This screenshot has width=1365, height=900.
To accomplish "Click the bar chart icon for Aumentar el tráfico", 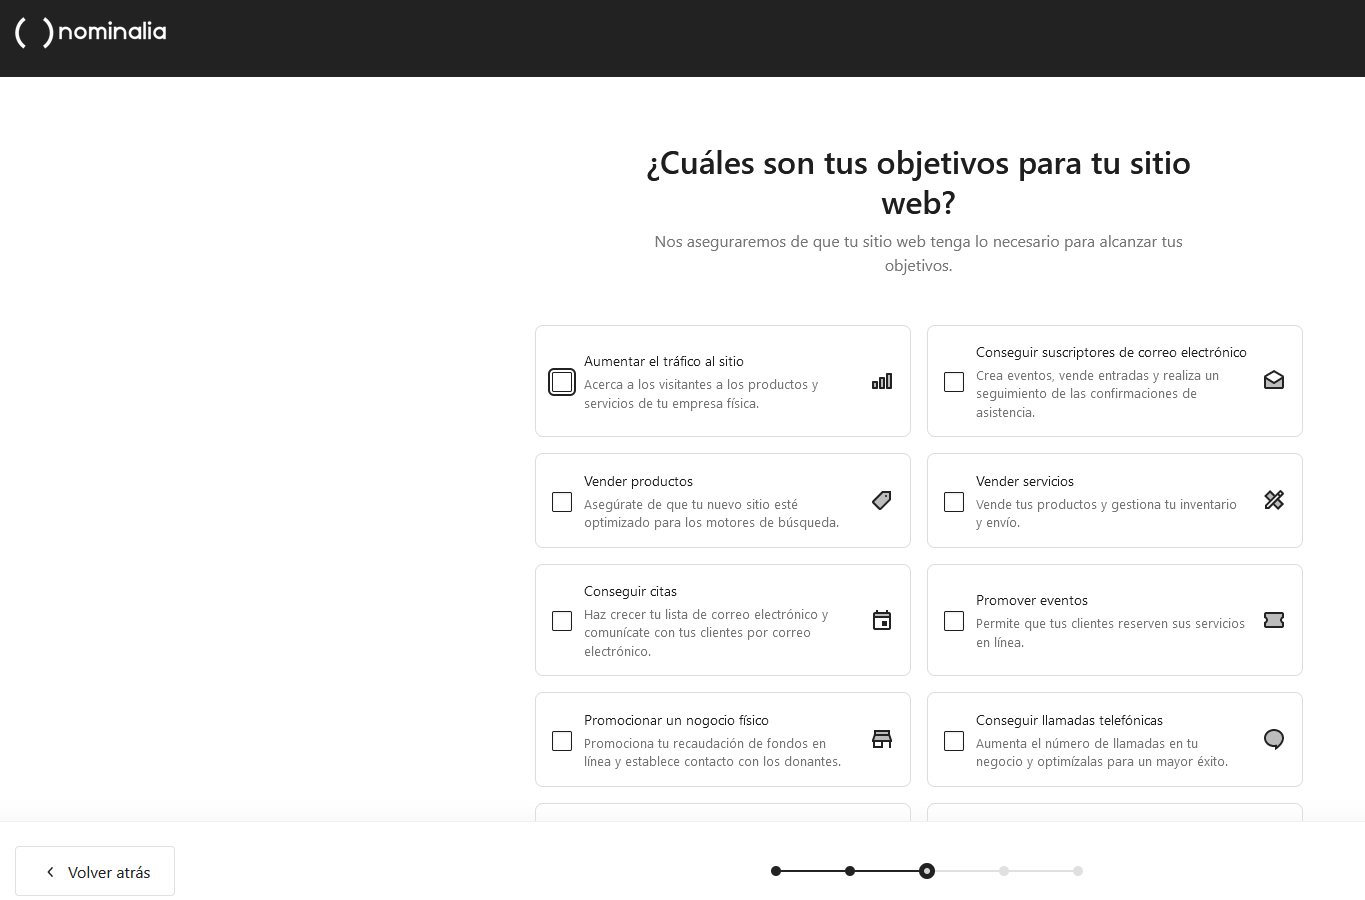I will tap(882, 381).
